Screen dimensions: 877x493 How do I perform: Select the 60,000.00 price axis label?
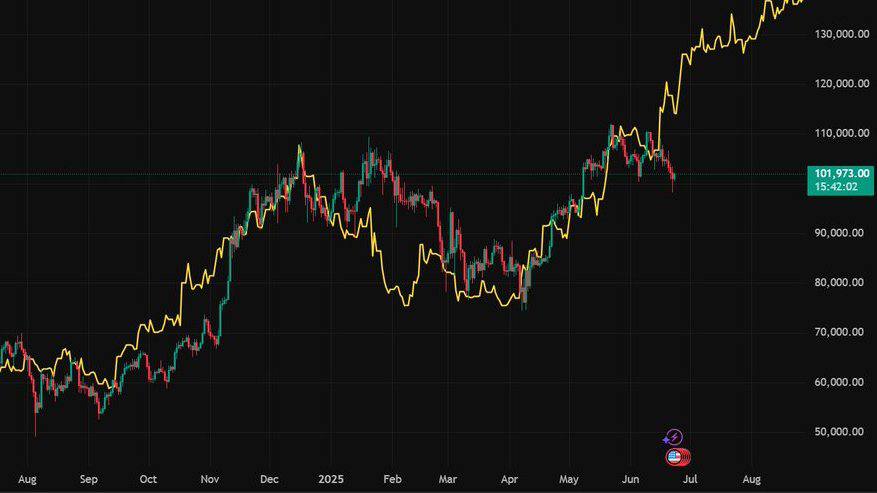click(840, 382)
